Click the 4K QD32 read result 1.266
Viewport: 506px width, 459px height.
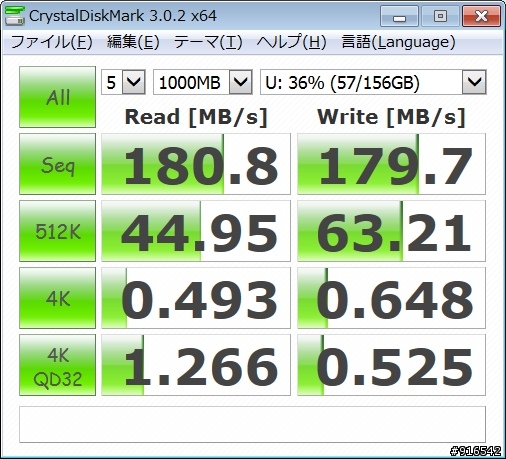(196, 365)
